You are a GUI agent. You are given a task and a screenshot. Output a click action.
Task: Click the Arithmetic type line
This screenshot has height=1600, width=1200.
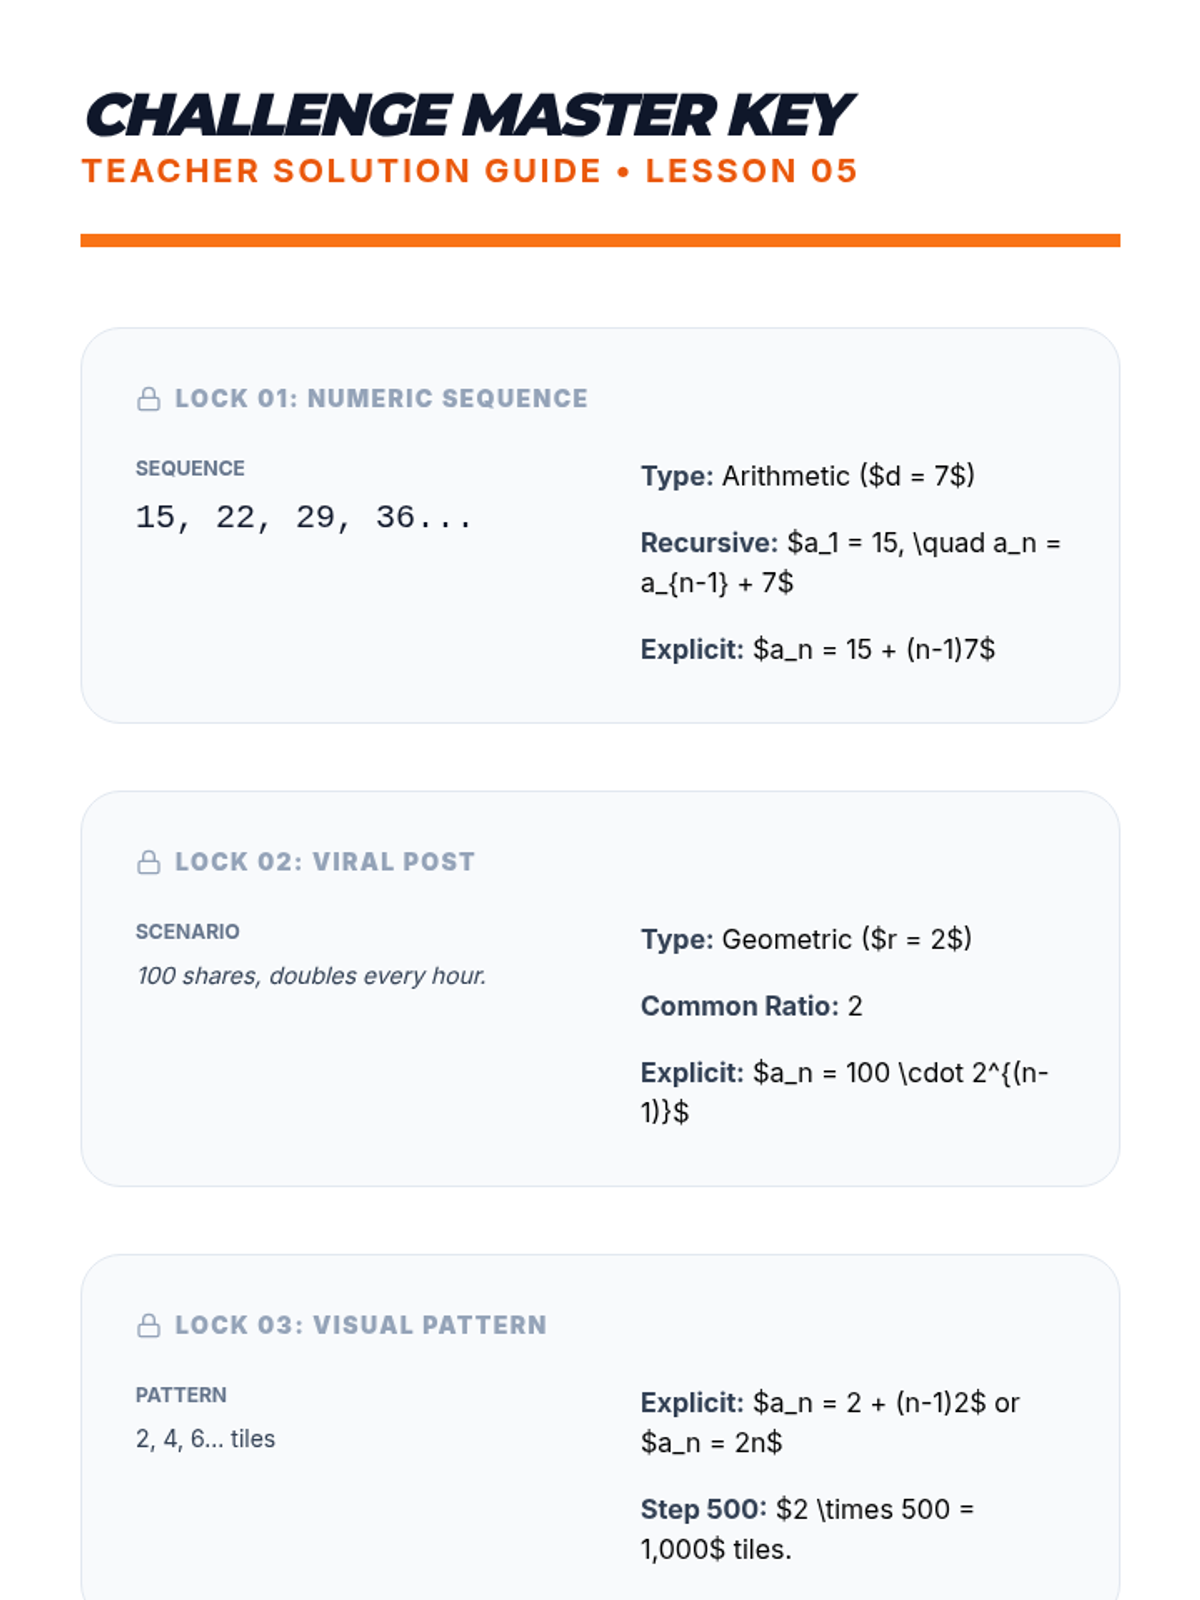[808, 476]
